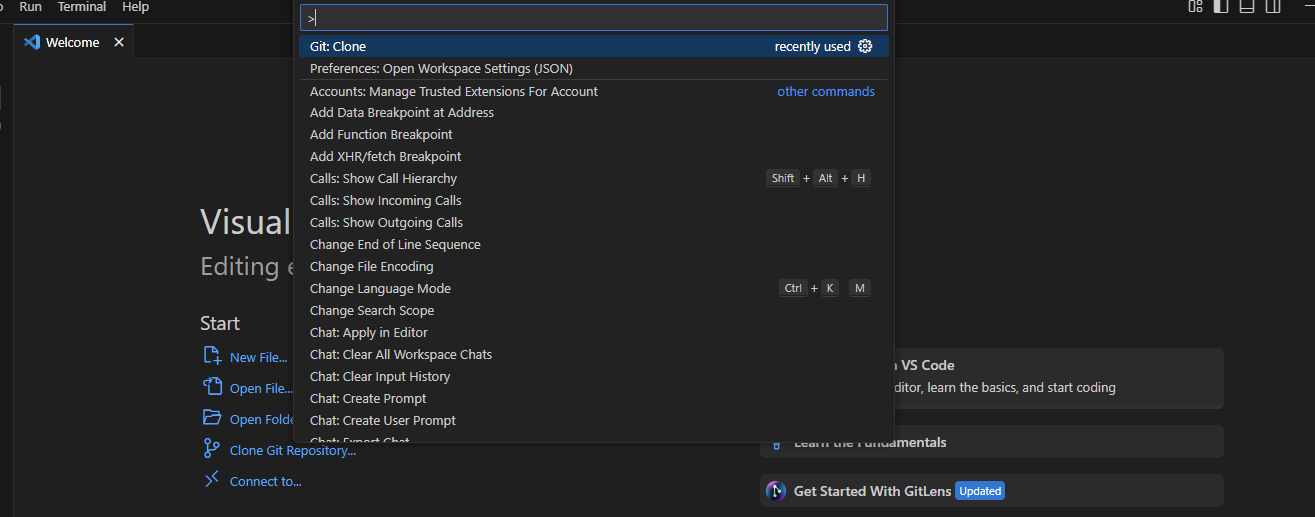Close the Welcome tab
Viewport: 1315px width, 517px height.
coord(119,42)
